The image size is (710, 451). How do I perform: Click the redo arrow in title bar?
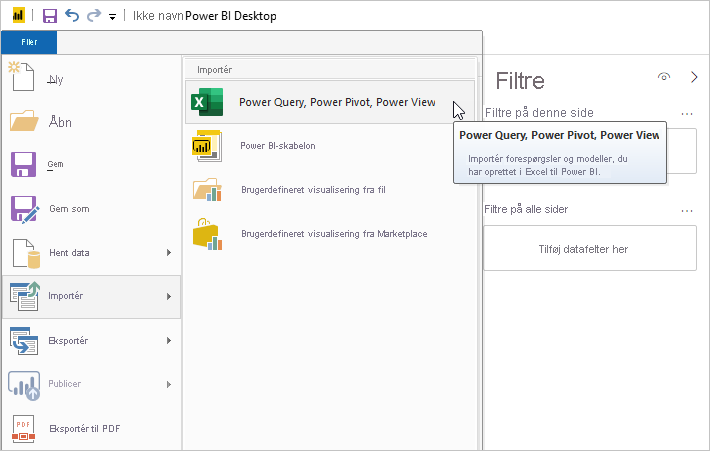tap(93, 16)
